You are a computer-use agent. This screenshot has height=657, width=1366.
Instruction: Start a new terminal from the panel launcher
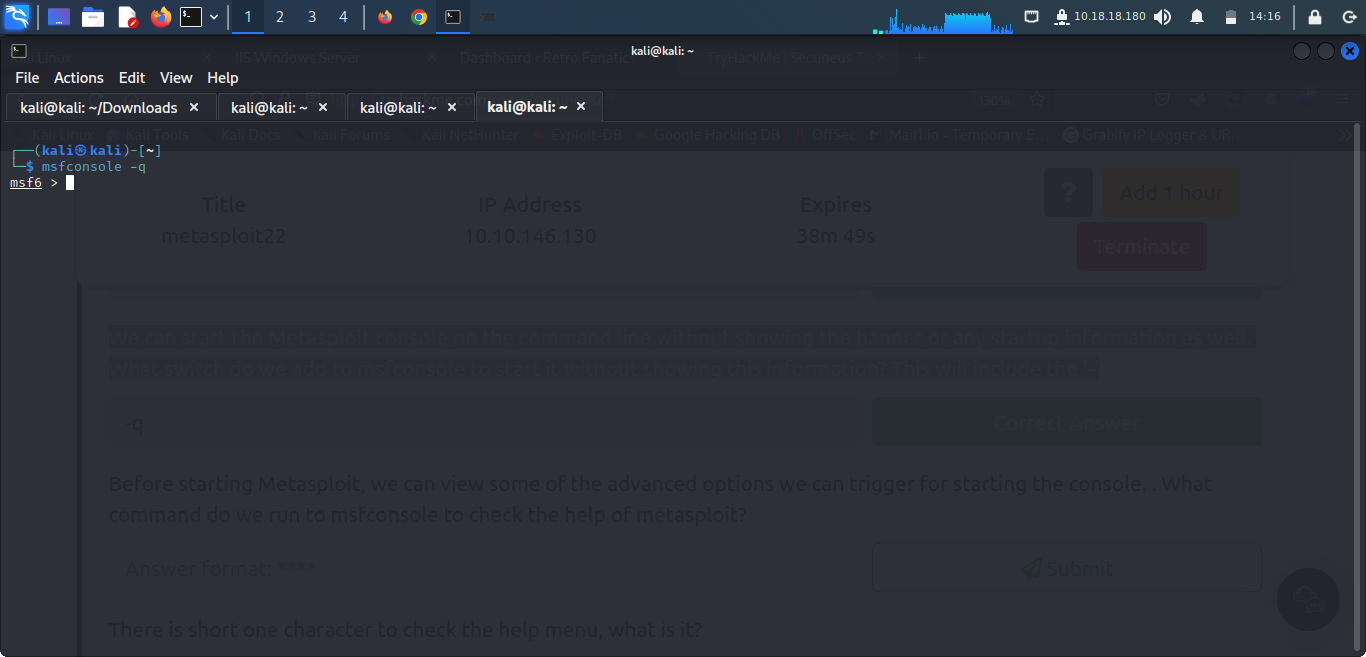[191, 17]
